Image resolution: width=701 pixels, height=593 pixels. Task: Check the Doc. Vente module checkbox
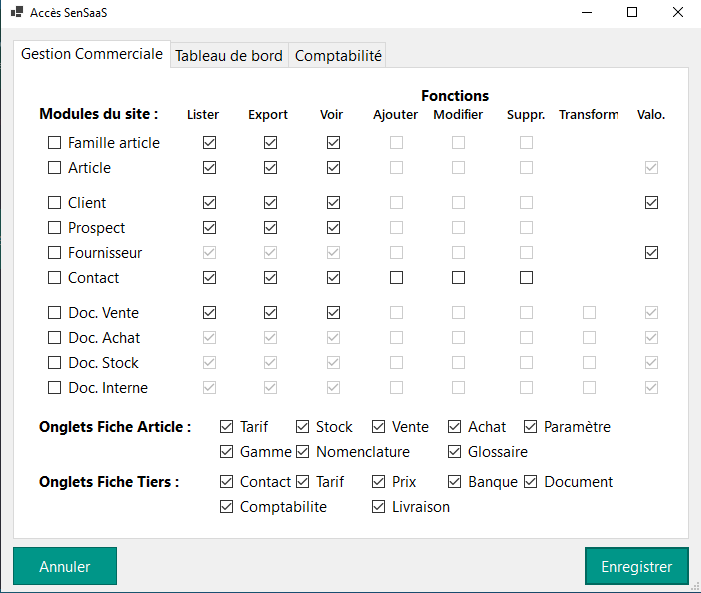point(55,313)
